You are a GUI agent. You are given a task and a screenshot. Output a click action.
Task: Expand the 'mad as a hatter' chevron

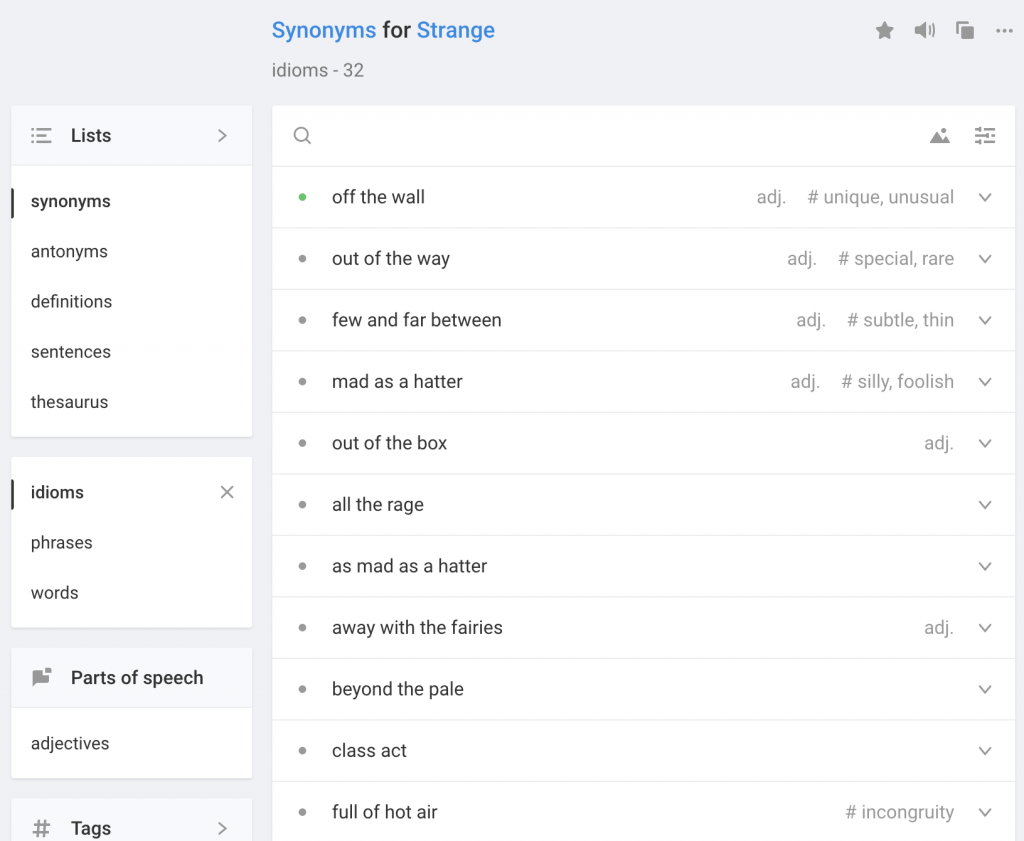click(985, 381)
